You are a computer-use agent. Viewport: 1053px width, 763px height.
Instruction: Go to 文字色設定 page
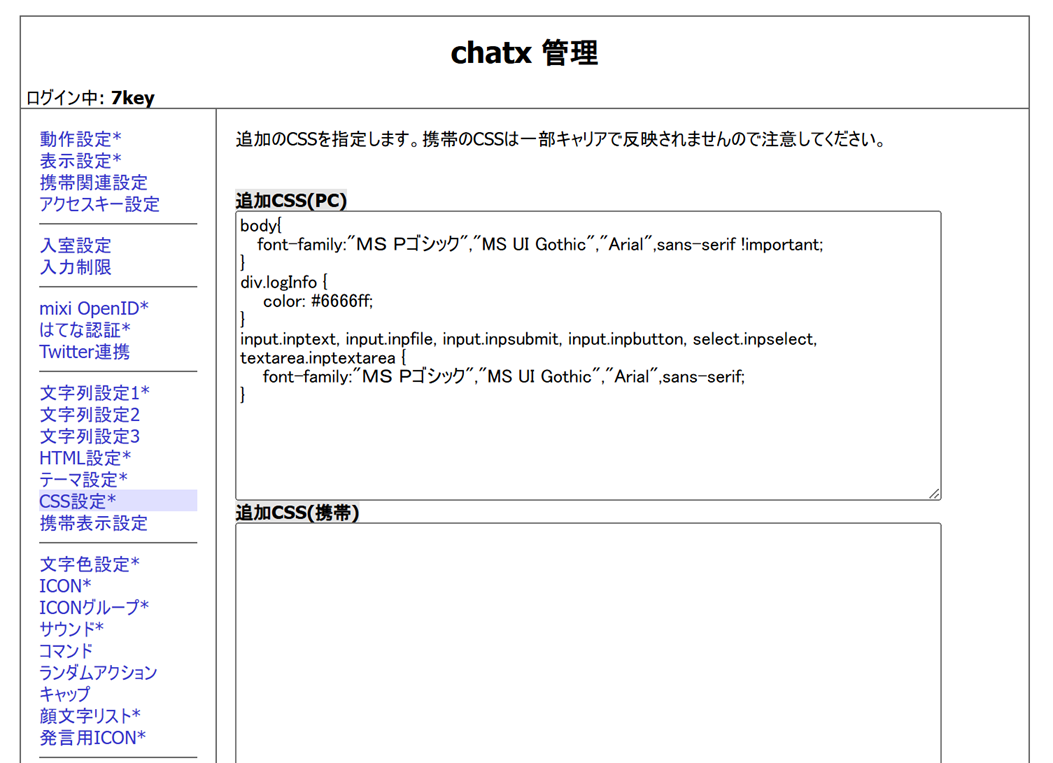(89, 564)
